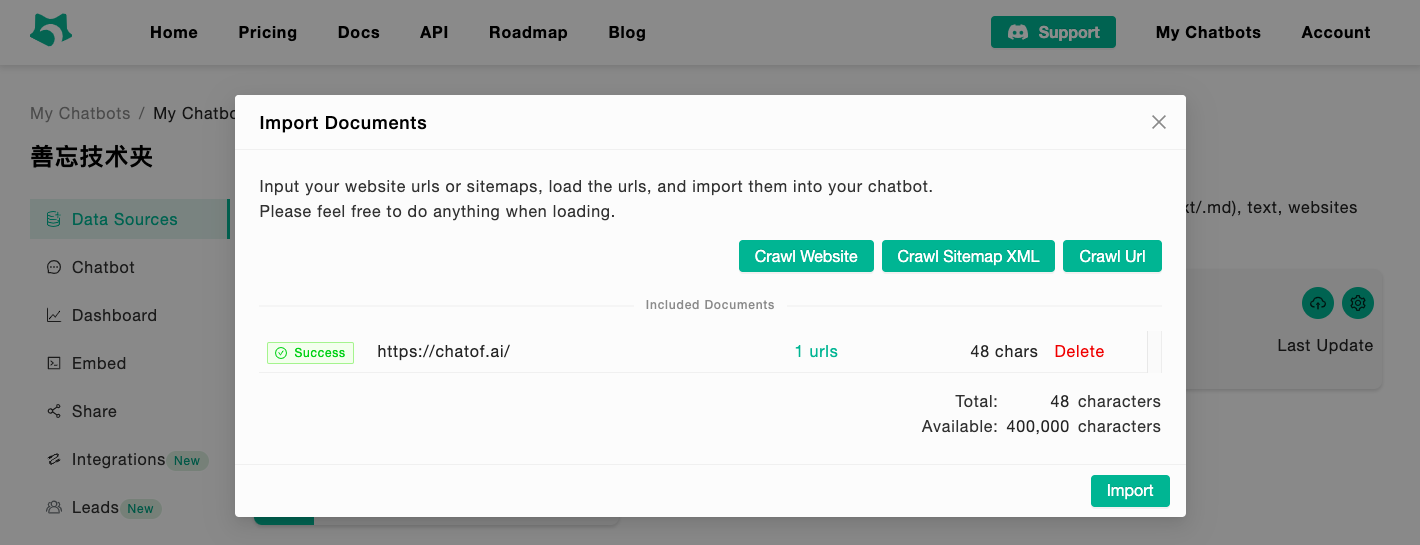Viewport: 1420px width, 545px height.
Task: Open the Pricing page
Action: pos(268,32)
